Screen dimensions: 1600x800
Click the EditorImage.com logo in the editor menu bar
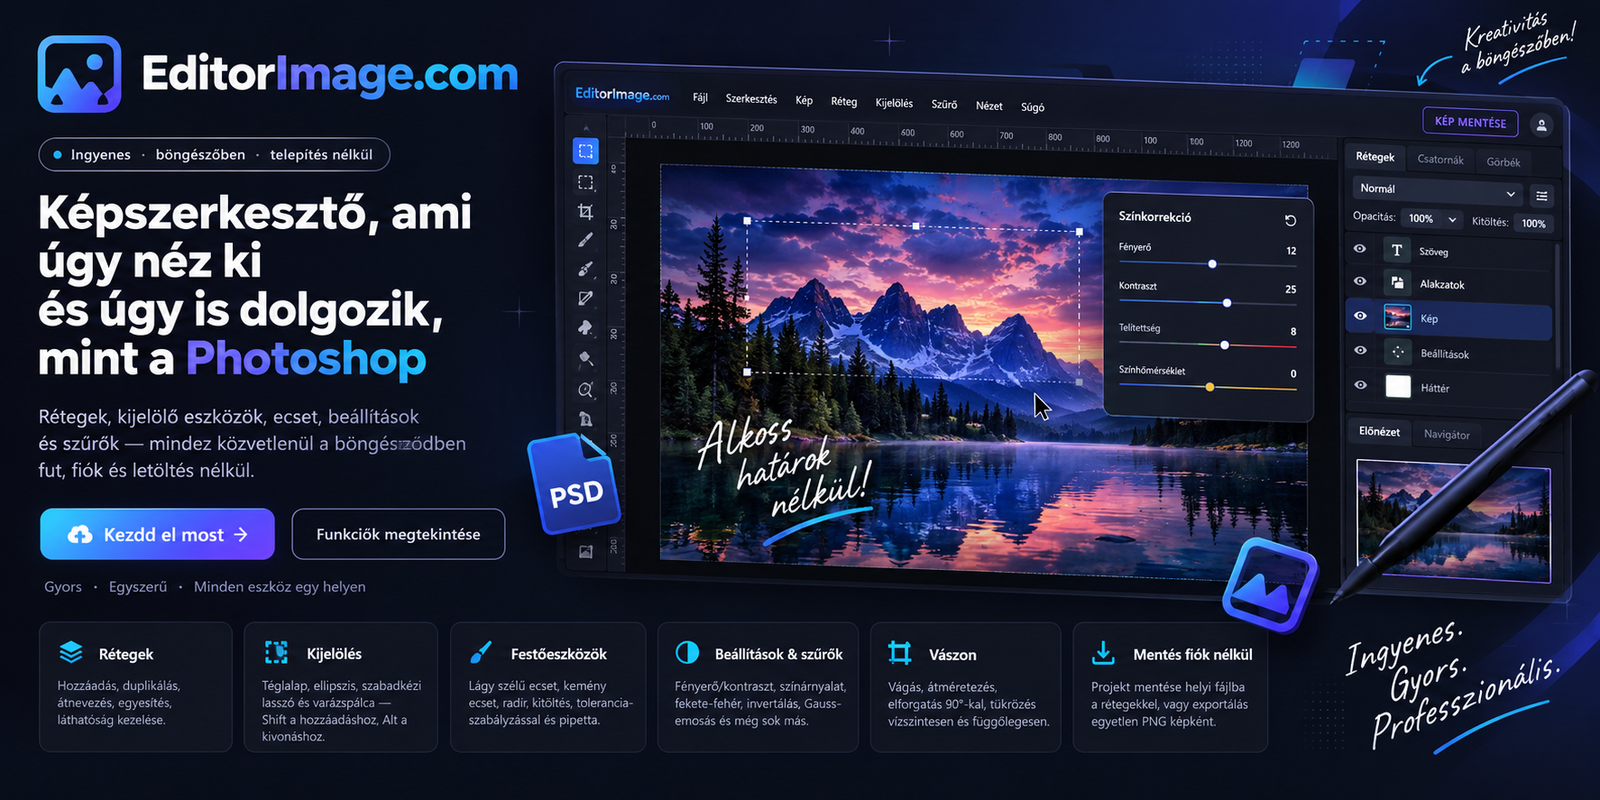pyautogui.click(x=622, y=94)
